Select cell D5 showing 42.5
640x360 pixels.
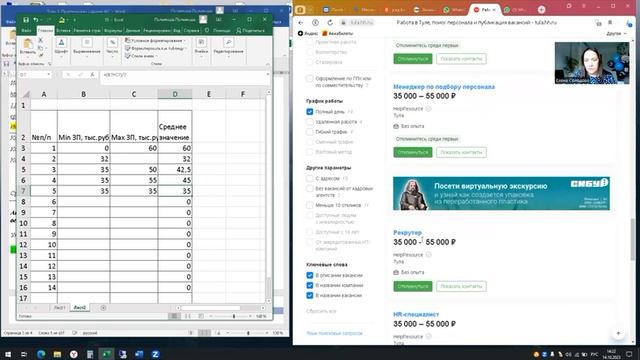[x=175, y=169]
